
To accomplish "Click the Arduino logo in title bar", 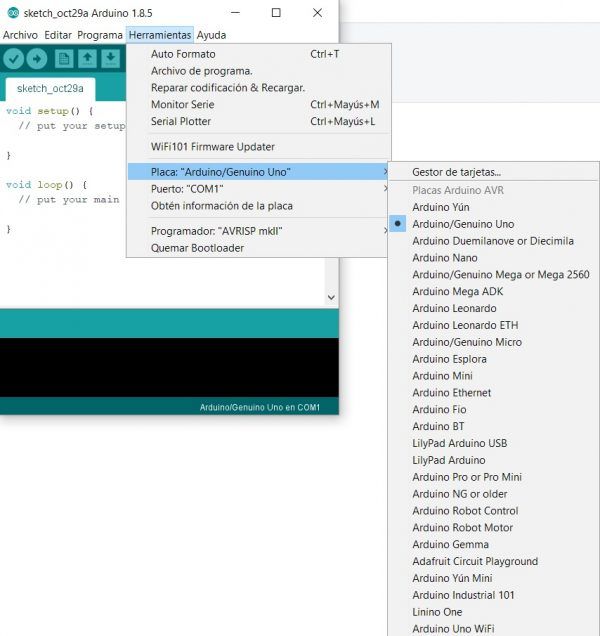I will (13, 13).
